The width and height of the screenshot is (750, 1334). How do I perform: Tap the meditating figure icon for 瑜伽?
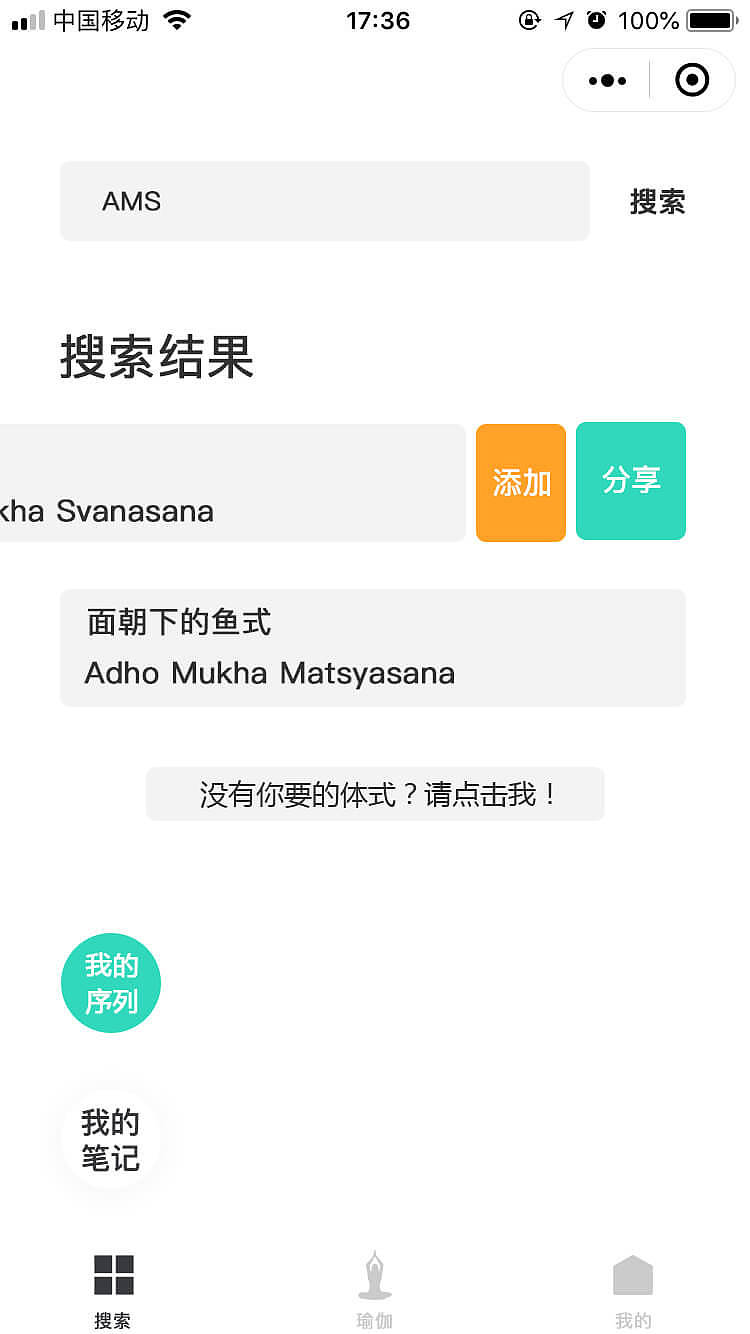pos(374,1271)
